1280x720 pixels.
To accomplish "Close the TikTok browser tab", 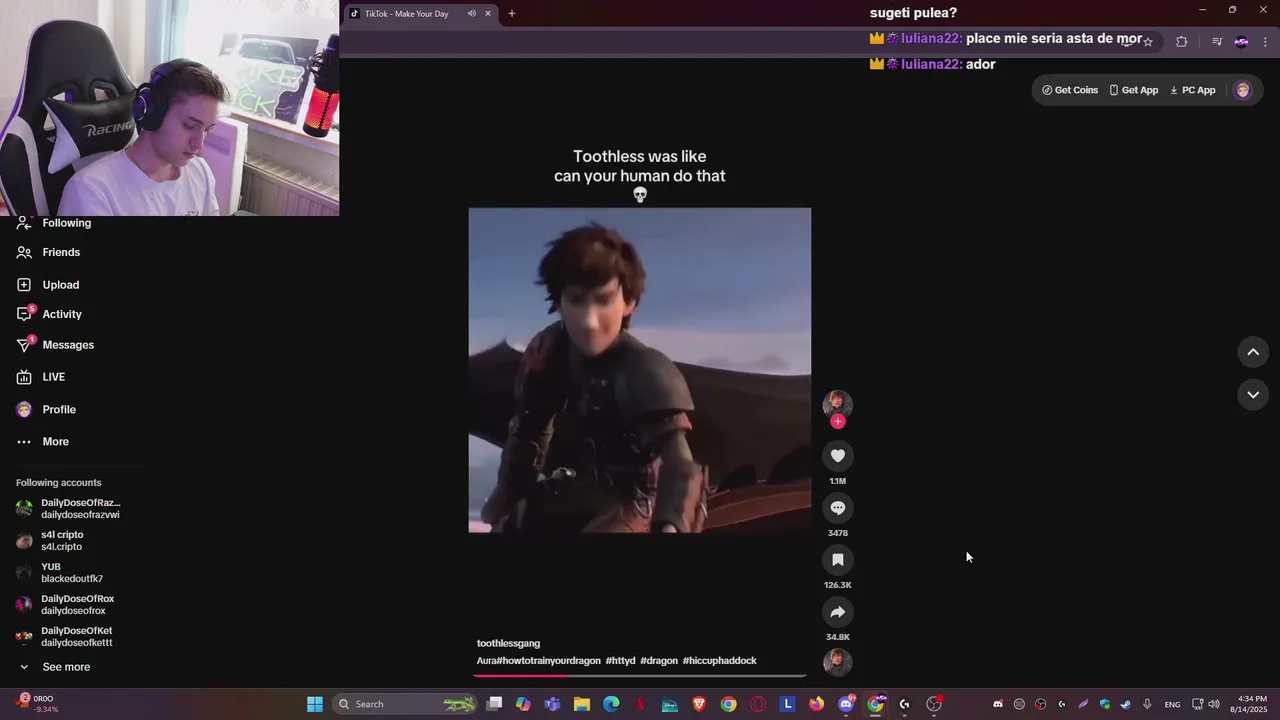I will 488,14.
